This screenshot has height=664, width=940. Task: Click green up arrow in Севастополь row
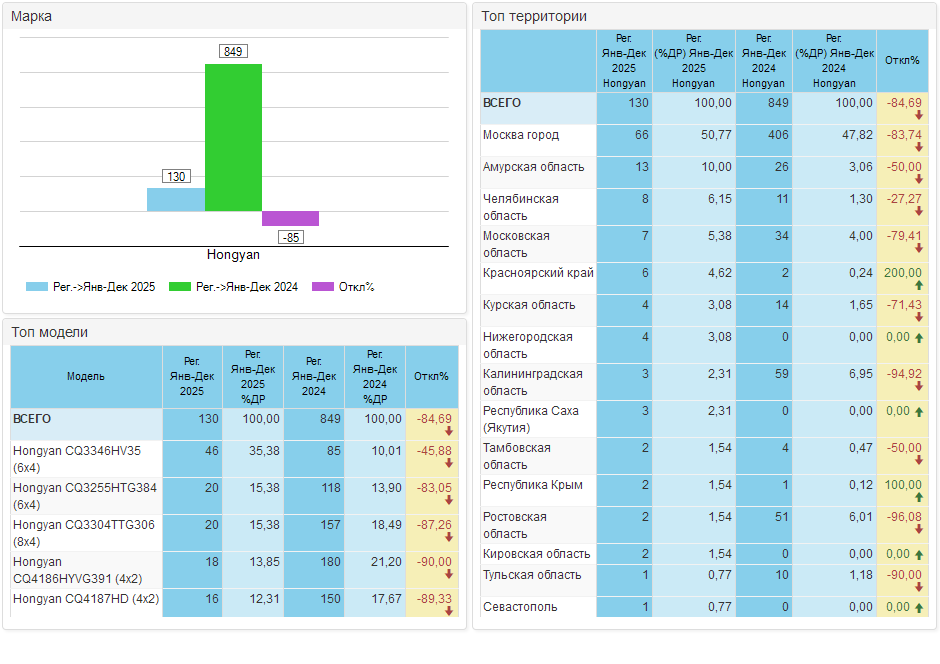point(917,607)
